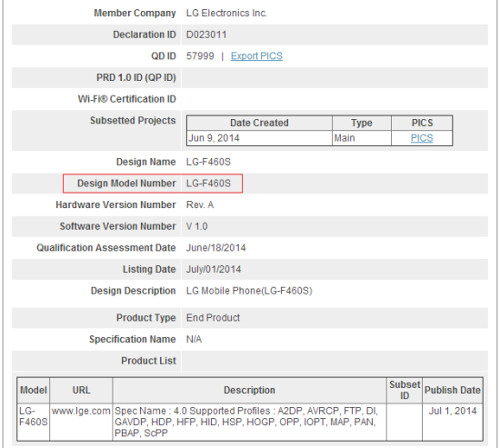Click the Type column header
500x448 pixels.
pos(361,123)
